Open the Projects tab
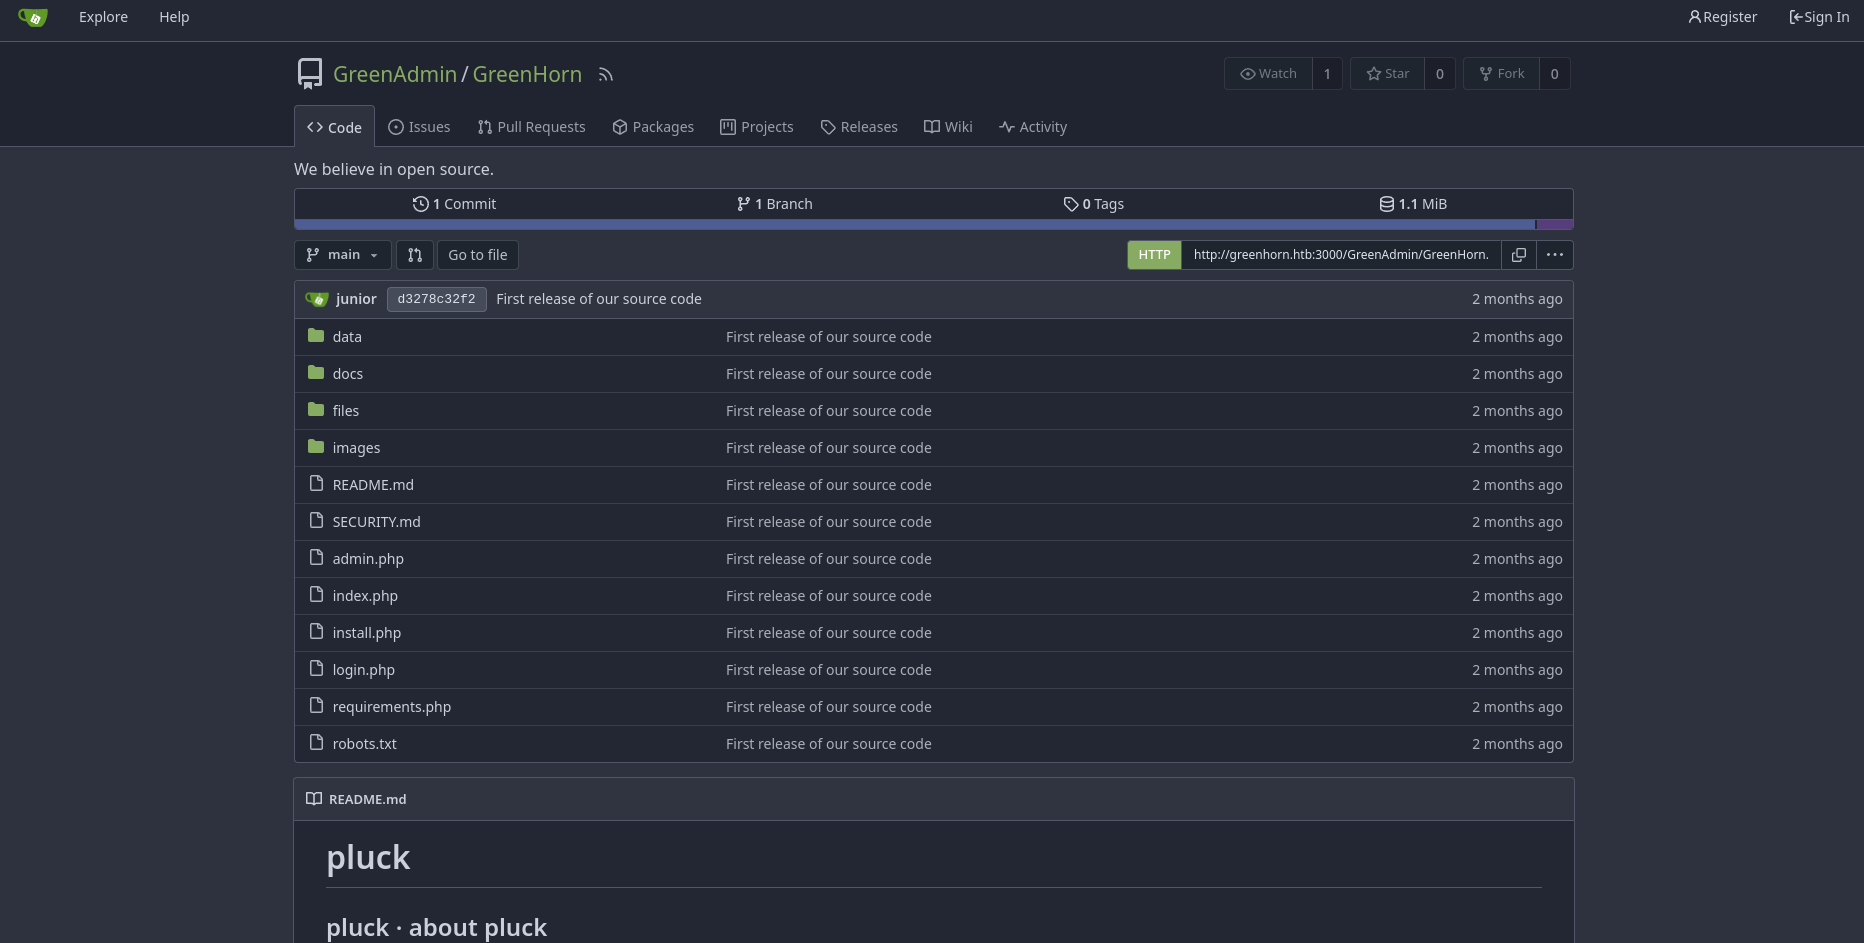Viewport: 1864px width, 943px height. 757,127
